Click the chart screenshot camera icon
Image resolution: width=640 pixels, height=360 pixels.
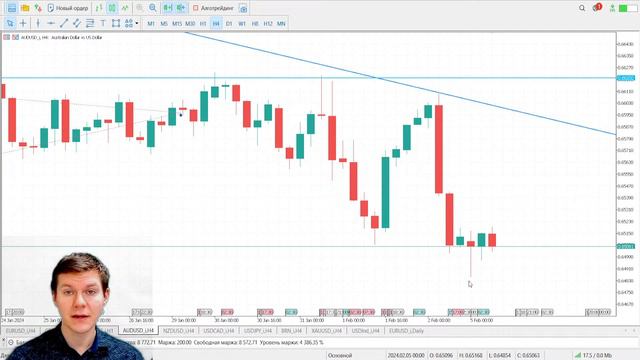[243, 8]
